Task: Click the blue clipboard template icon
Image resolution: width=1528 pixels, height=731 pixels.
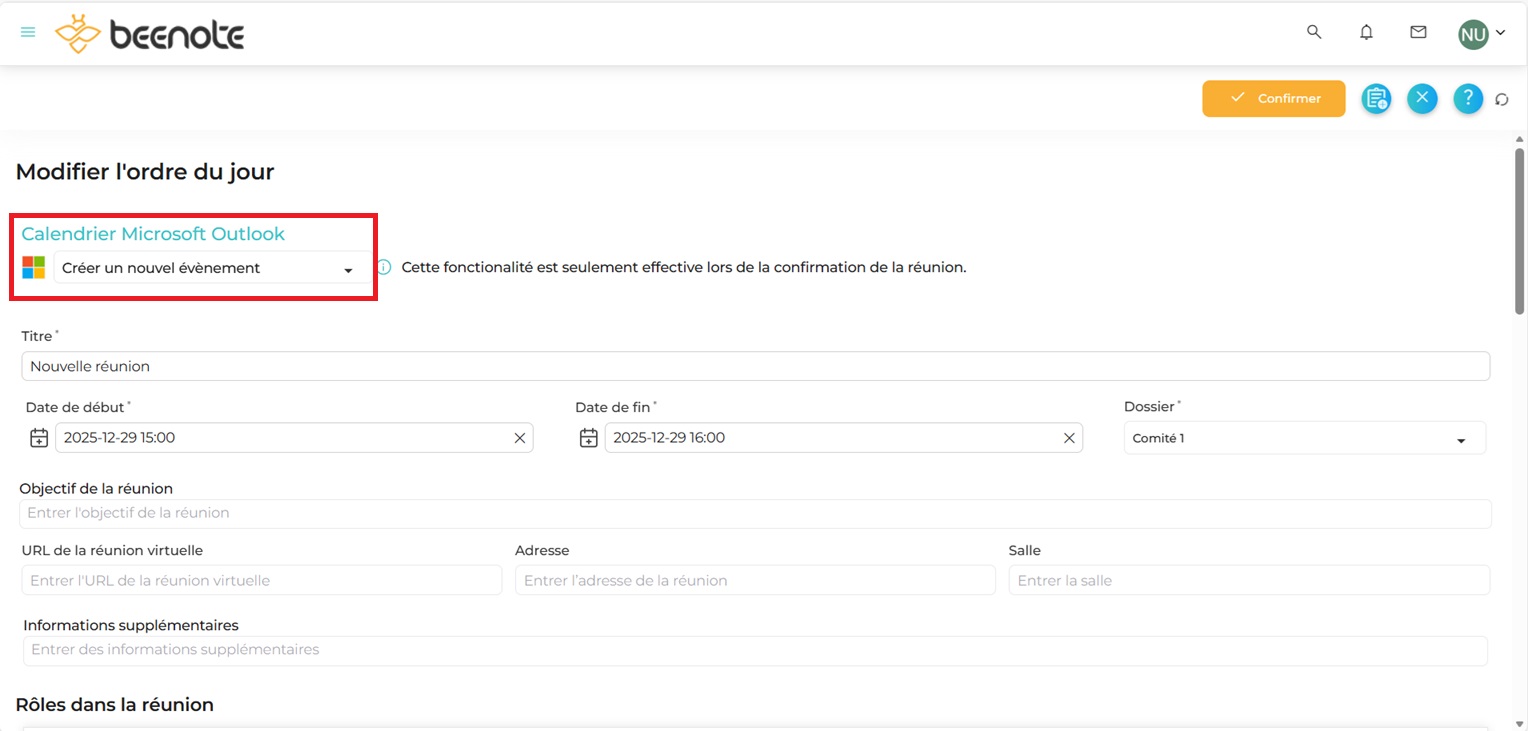Action: click(x=1376, y=98)
